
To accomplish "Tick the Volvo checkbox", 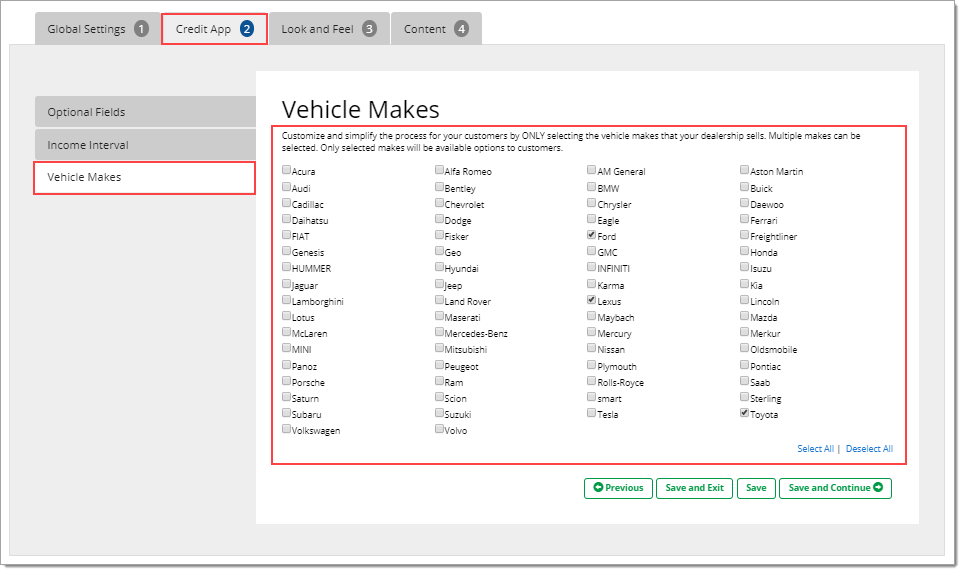I will [439, 428].
